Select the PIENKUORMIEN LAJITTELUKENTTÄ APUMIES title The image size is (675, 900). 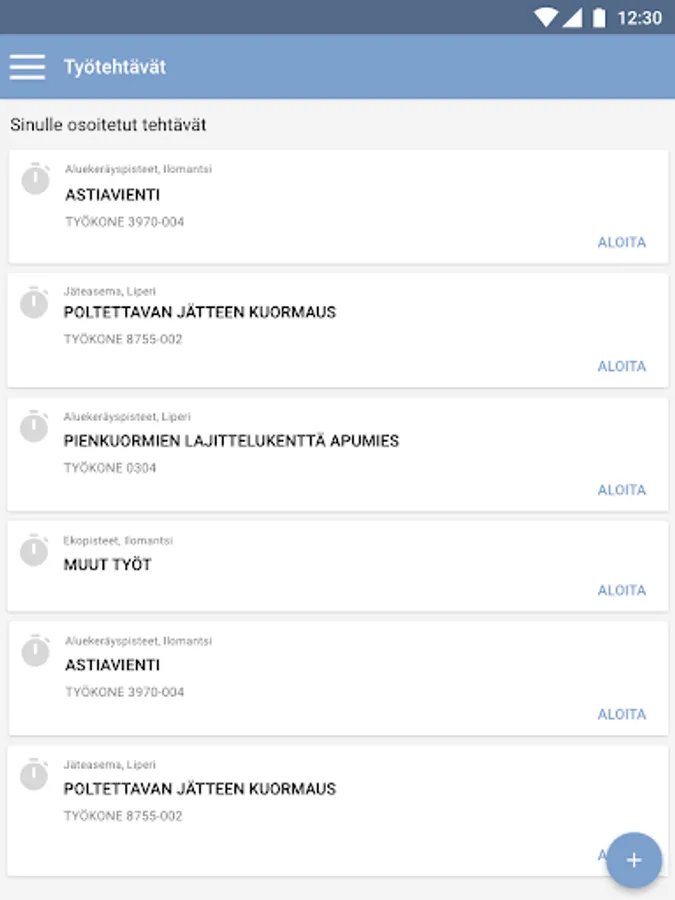coord(231,441)
